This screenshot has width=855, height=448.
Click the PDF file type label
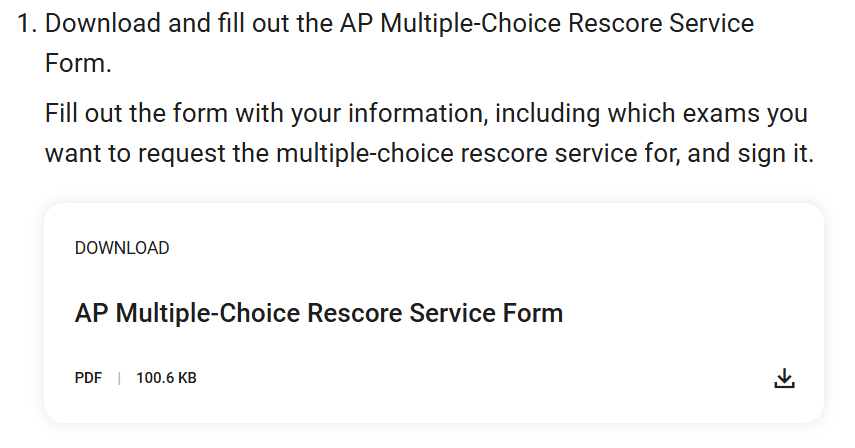pyautogui.click(x=88, y=378)
